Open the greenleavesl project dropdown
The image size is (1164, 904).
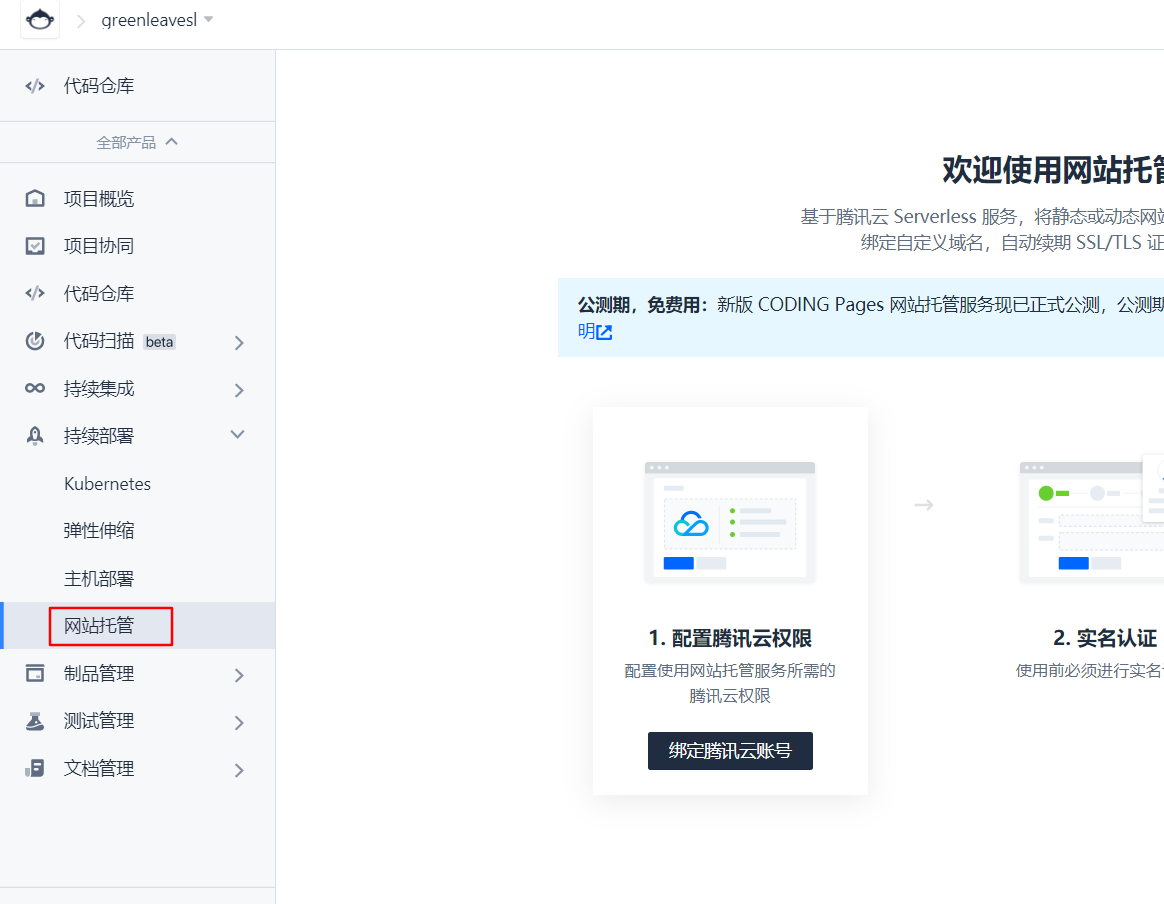click(x=157, y=20)
